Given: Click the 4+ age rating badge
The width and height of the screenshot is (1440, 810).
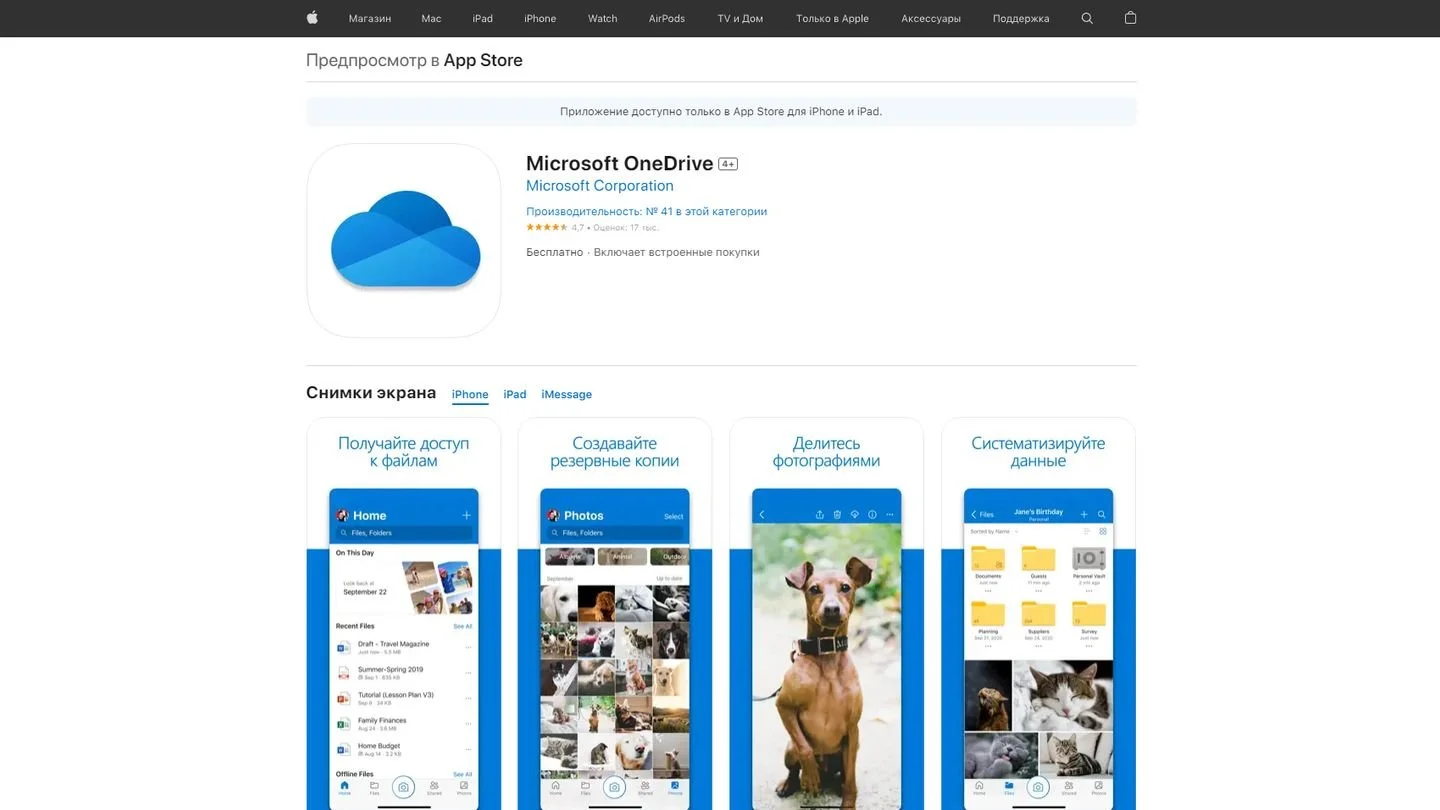Looking at the screenshot, I should (x=728, y=164).
